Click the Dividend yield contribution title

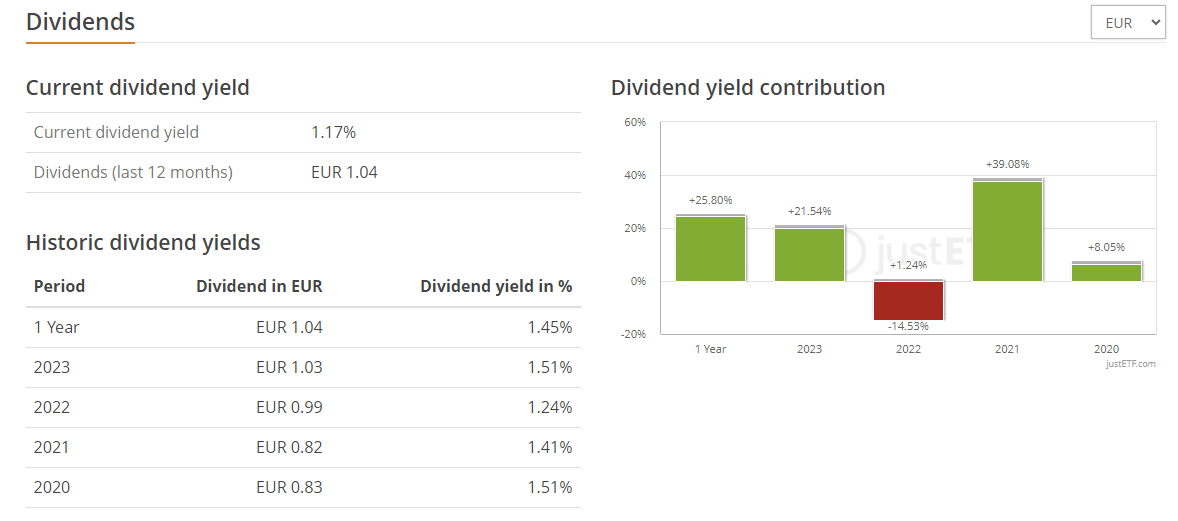[x=748, y=87]
